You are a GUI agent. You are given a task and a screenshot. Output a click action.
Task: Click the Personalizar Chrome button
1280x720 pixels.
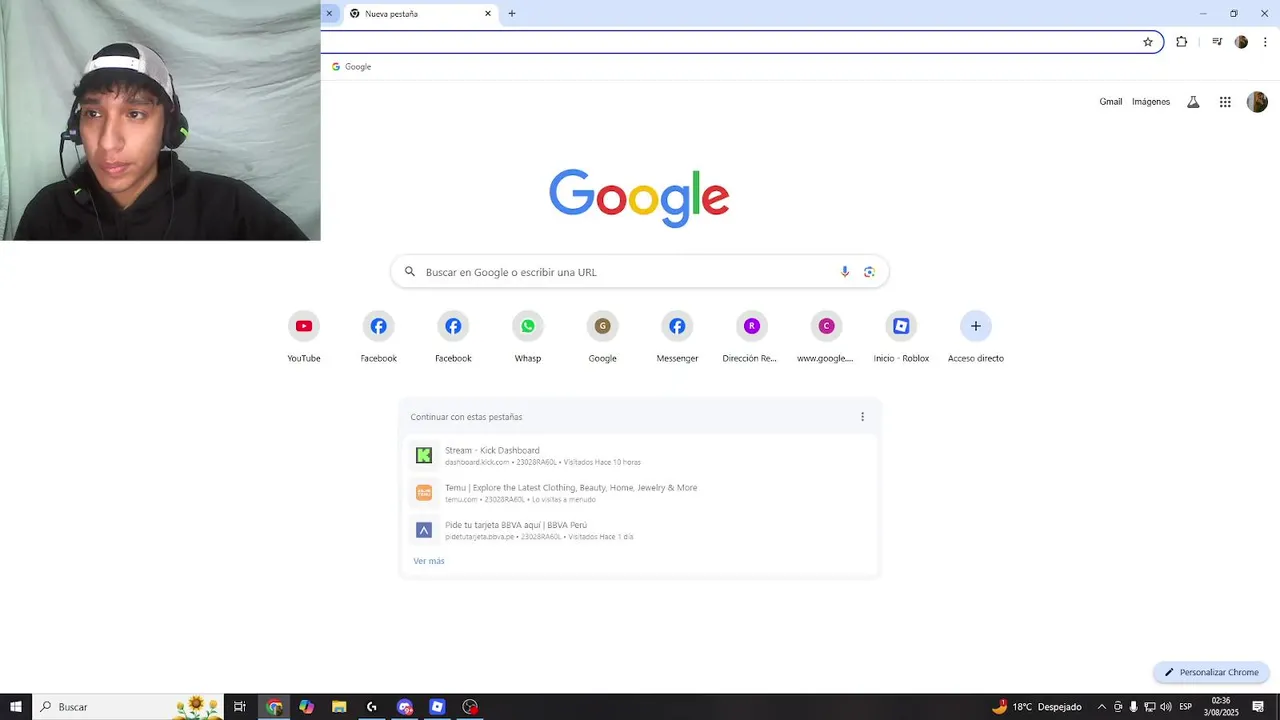tap(1211, 672)
